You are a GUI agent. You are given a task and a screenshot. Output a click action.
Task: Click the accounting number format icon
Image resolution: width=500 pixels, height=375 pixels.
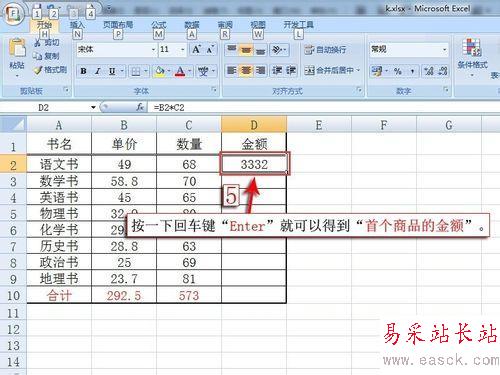coord(377,71)
